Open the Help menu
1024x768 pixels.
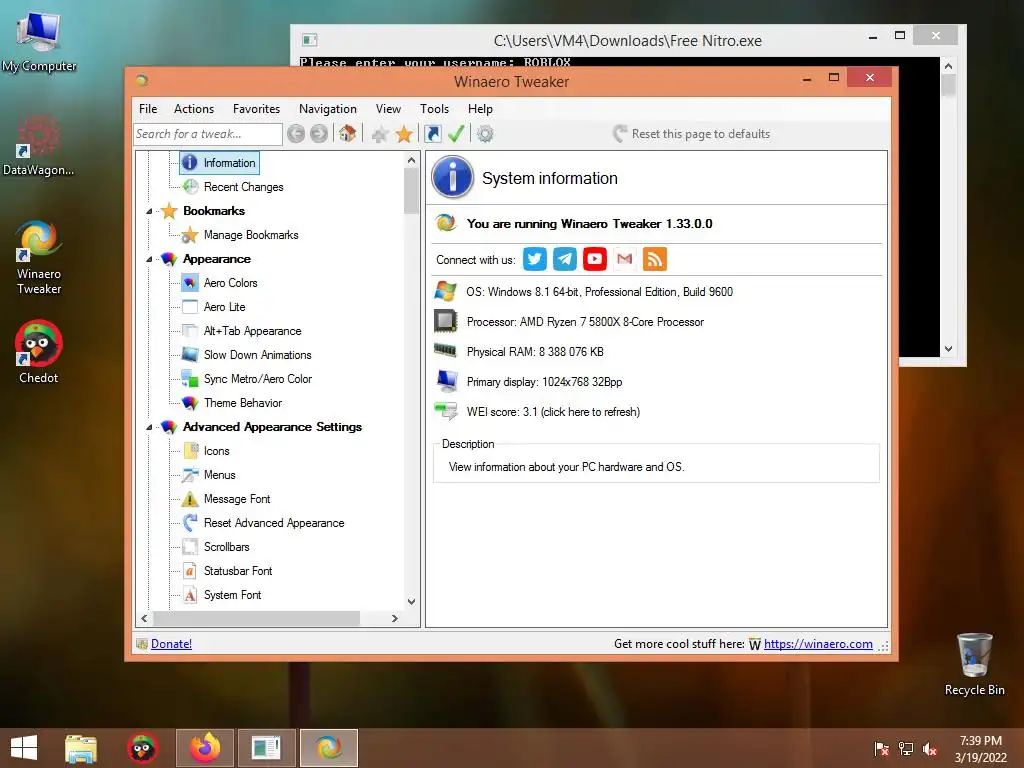[480, 109]
